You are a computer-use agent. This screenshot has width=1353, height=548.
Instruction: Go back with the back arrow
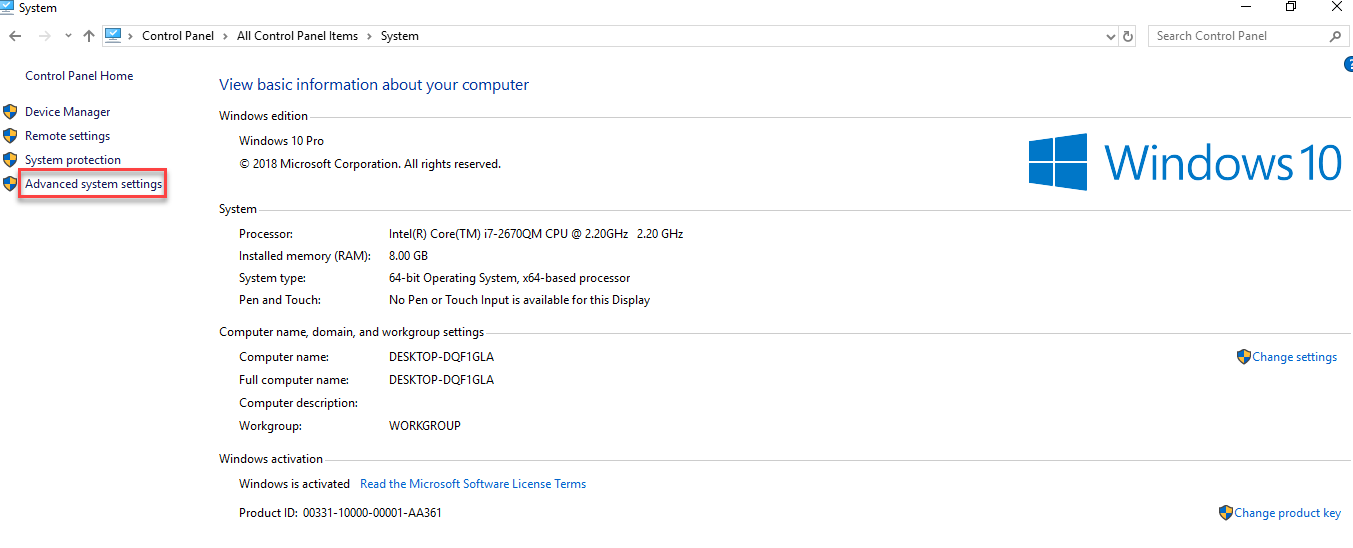16,36
